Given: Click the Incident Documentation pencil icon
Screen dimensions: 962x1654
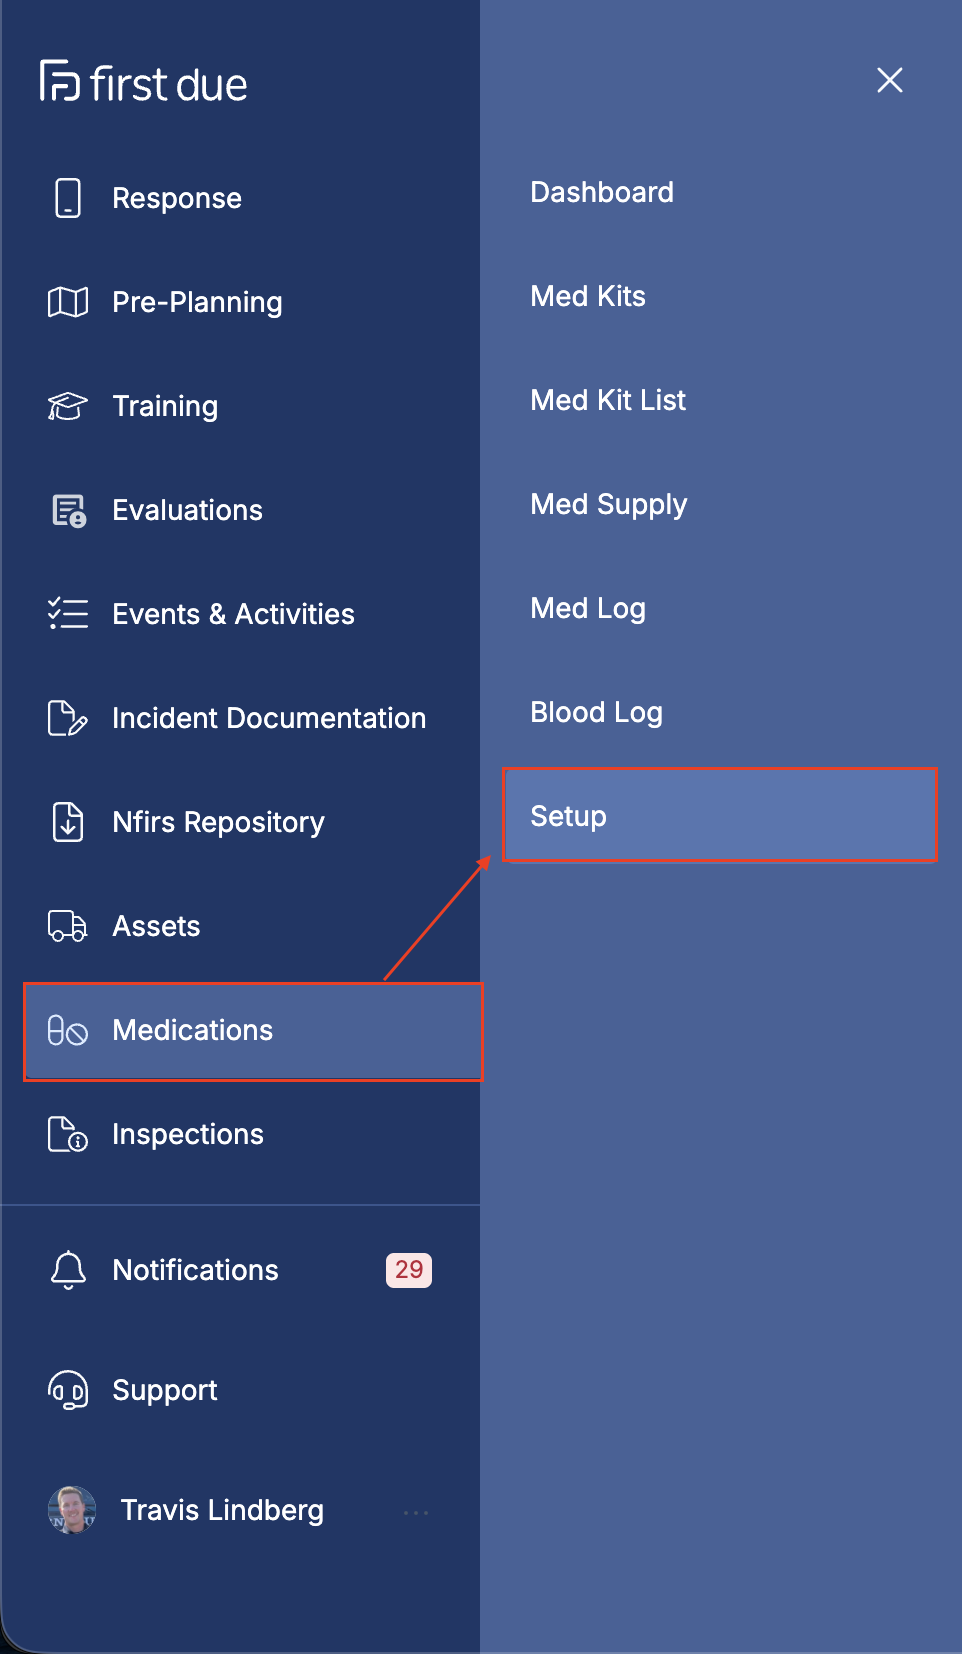Looking at the screenshot, I should pos(68,718).
